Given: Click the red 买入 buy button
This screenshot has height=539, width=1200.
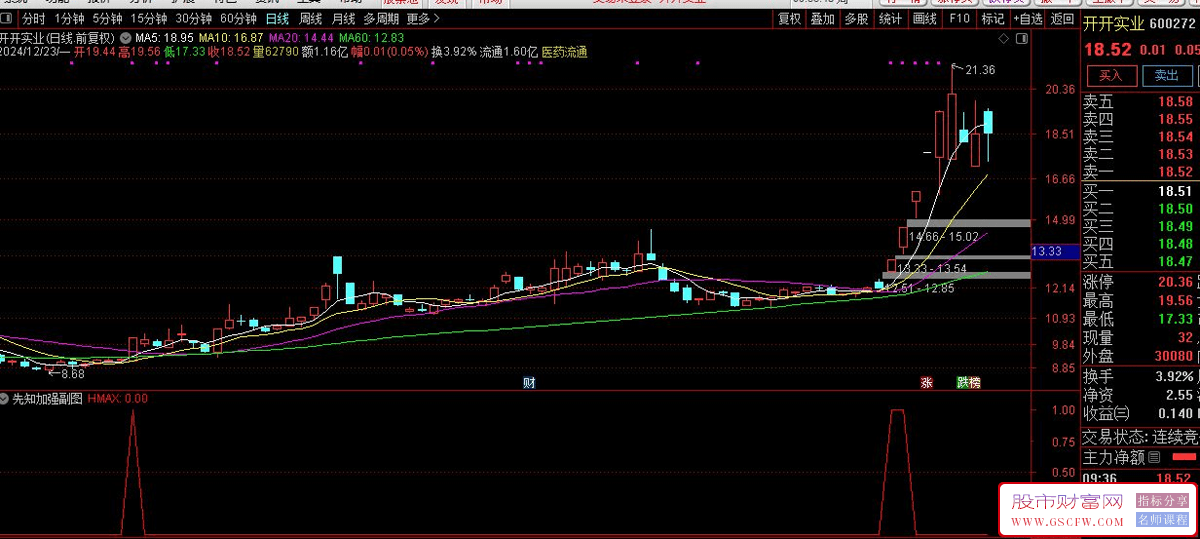Looking at the screenshot, I should pos(1111,75).
